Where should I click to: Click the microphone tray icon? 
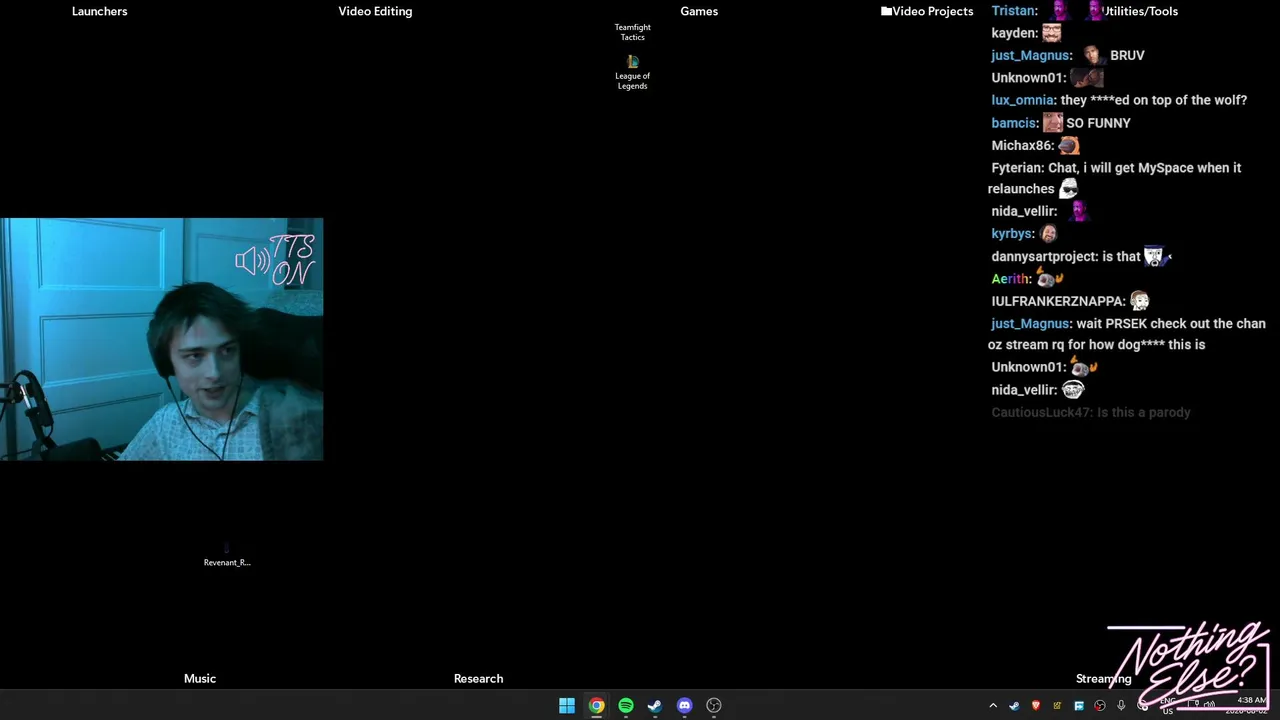point(1121,705)
